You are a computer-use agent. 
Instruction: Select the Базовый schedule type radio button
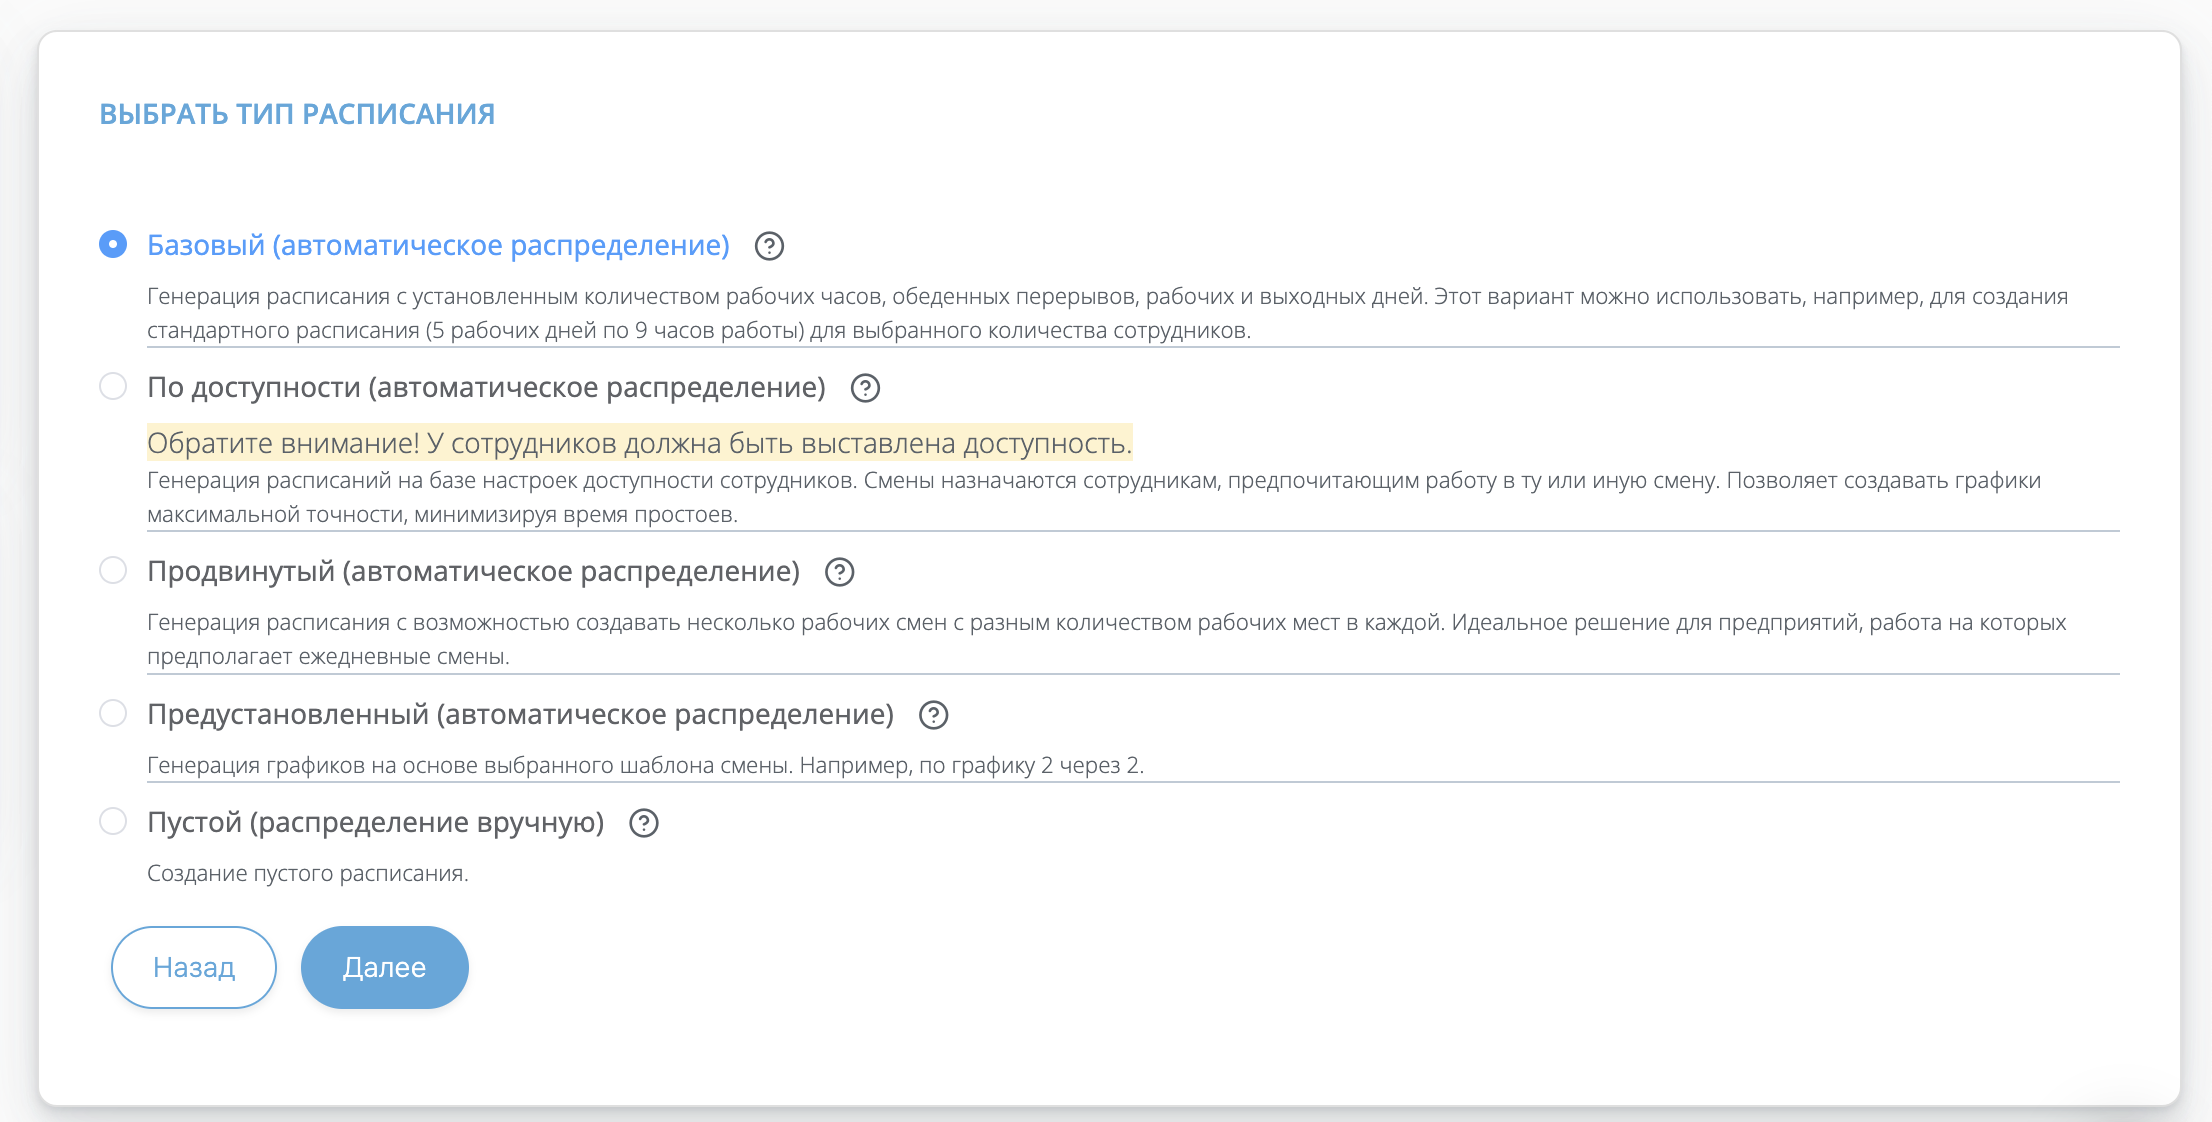[x=113, y=244]
